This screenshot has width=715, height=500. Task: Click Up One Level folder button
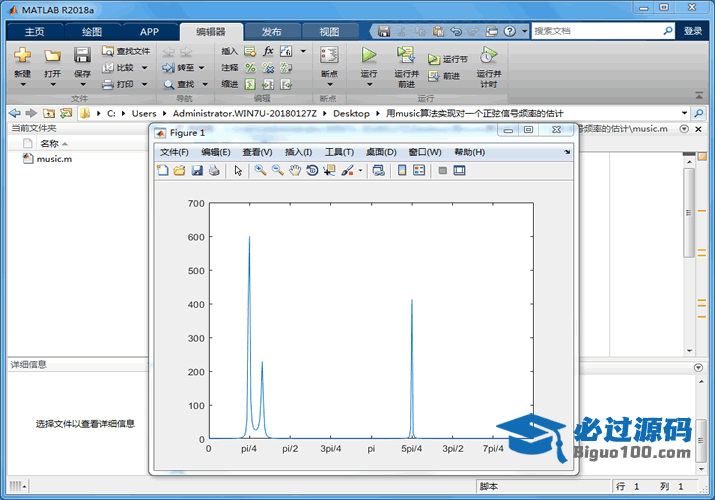coord(49,113)
